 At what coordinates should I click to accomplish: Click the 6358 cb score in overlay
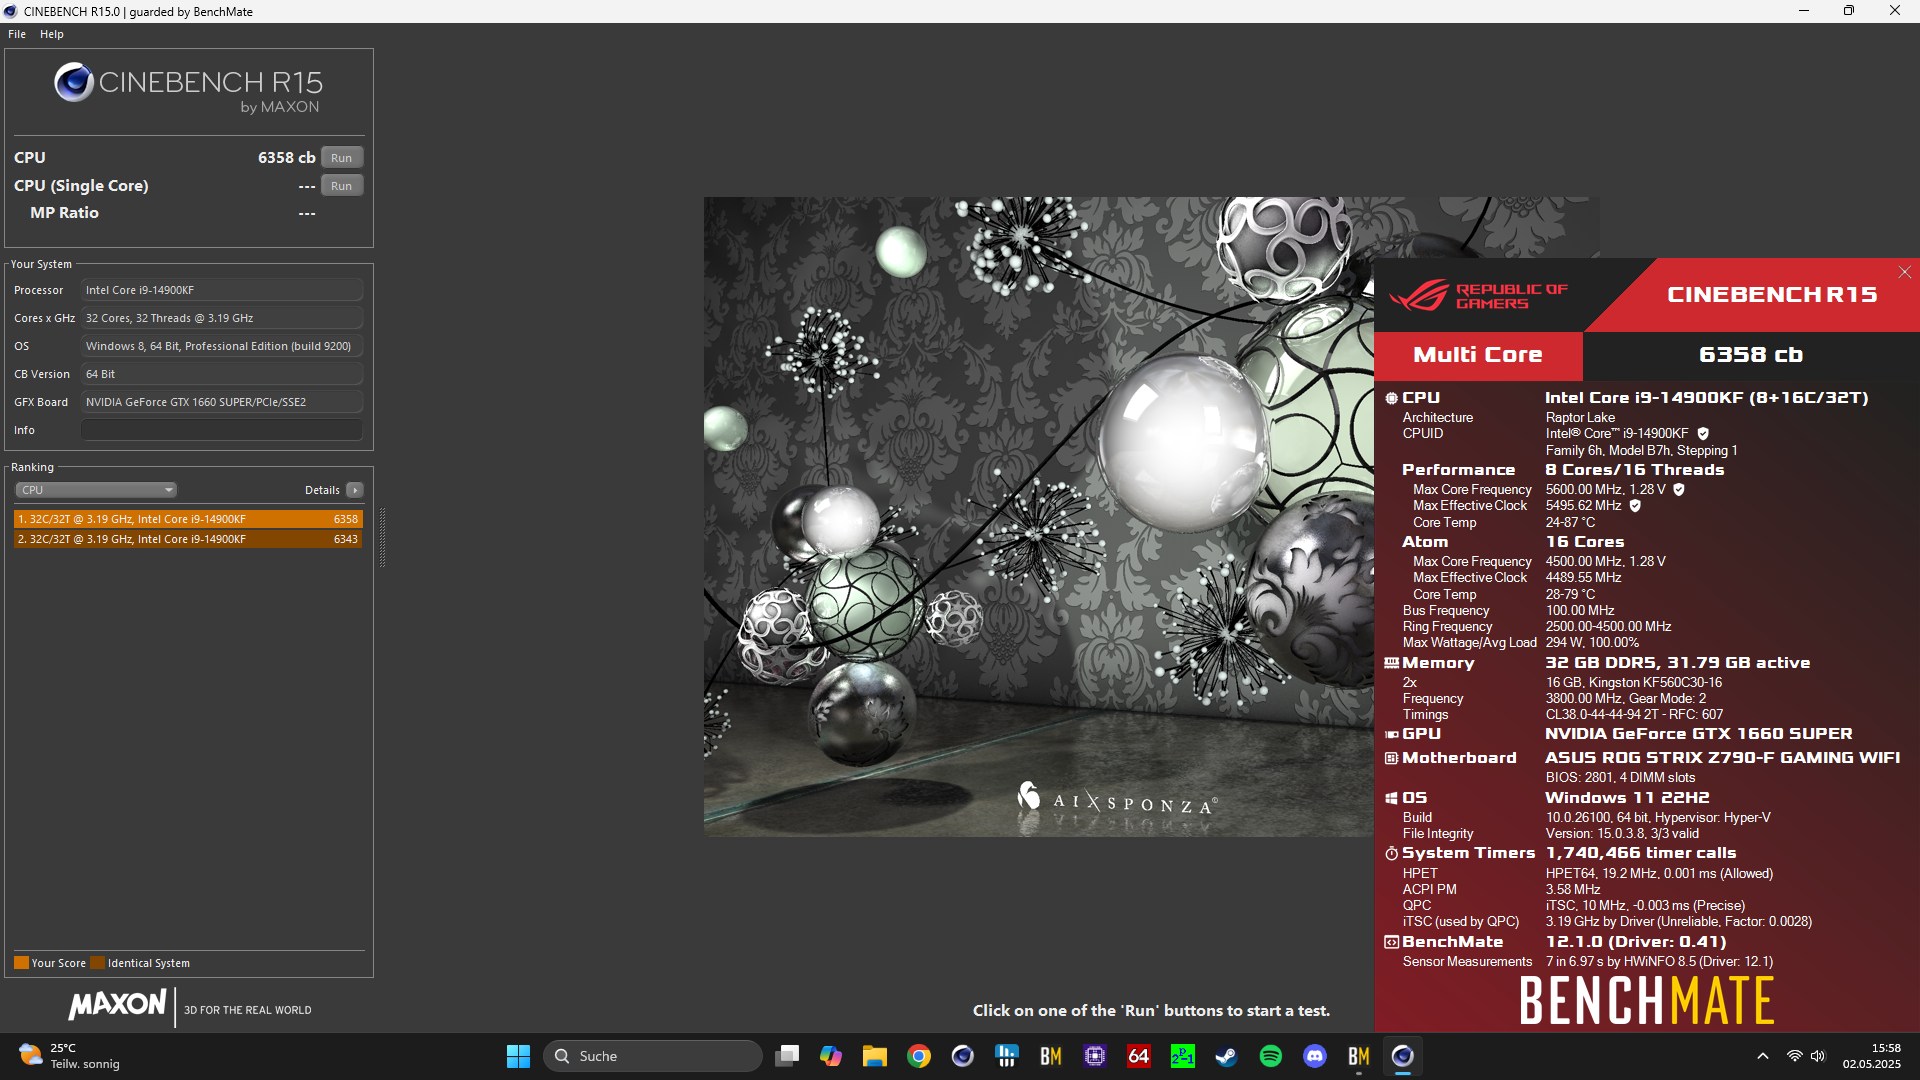click(1751, 355)
